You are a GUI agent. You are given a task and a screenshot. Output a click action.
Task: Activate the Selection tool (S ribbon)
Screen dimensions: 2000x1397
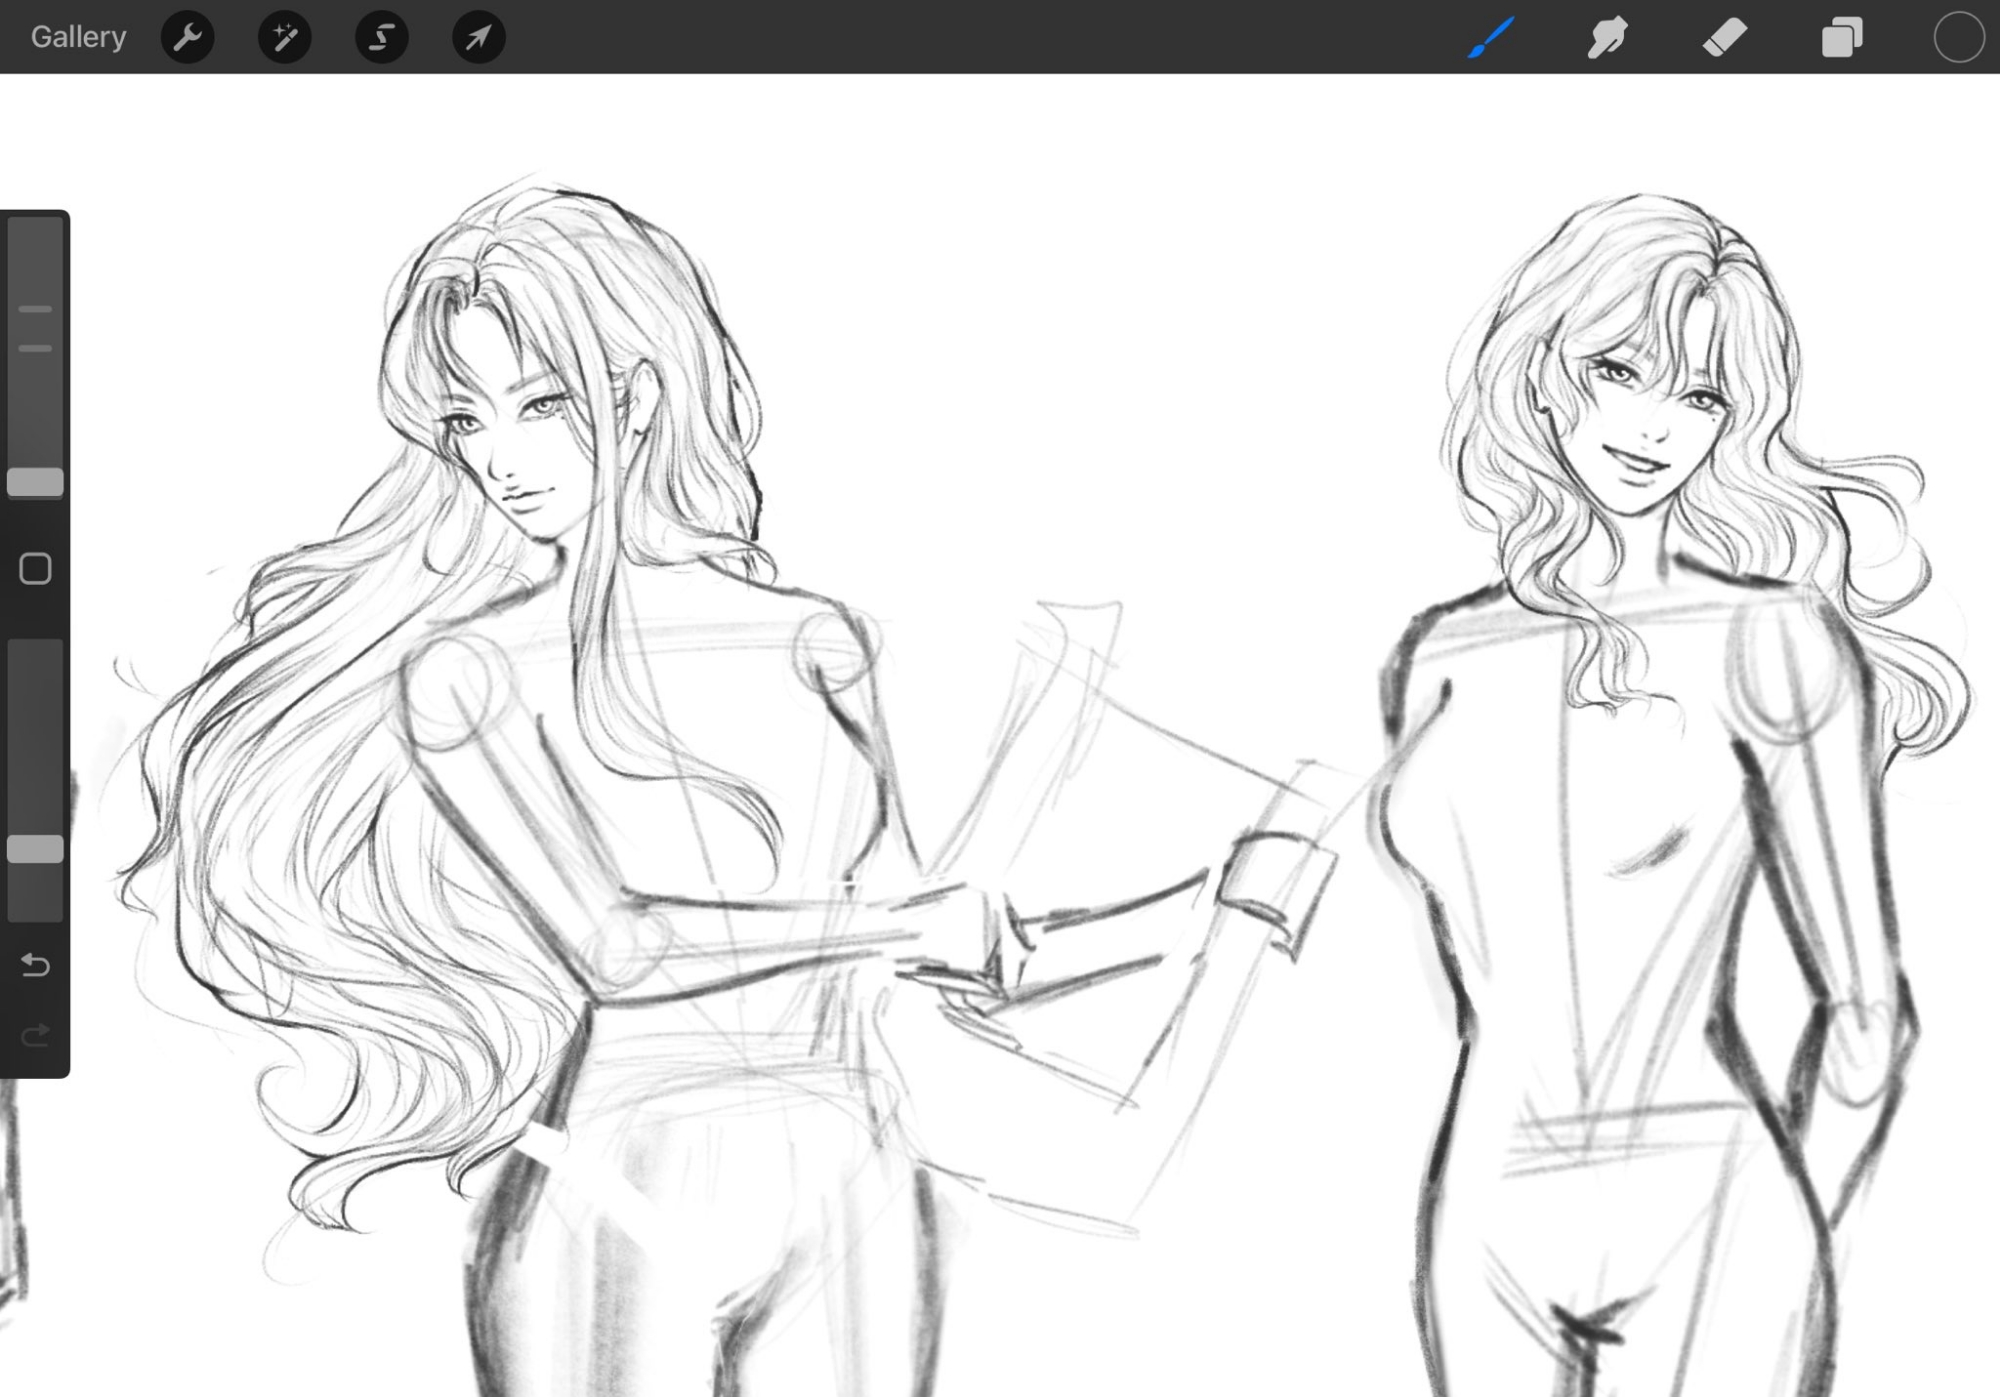(x=381, y=37)
